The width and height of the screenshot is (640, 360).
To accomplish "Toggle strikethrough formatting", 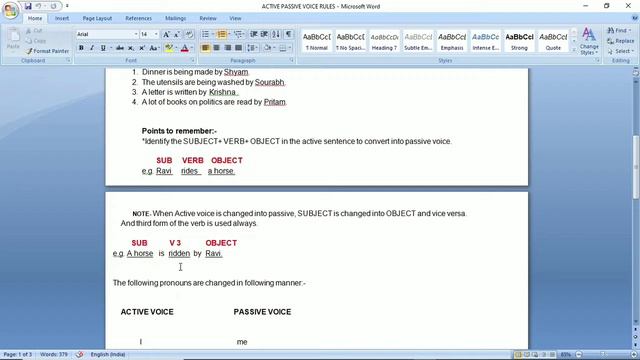I will [x=120, y=48].
